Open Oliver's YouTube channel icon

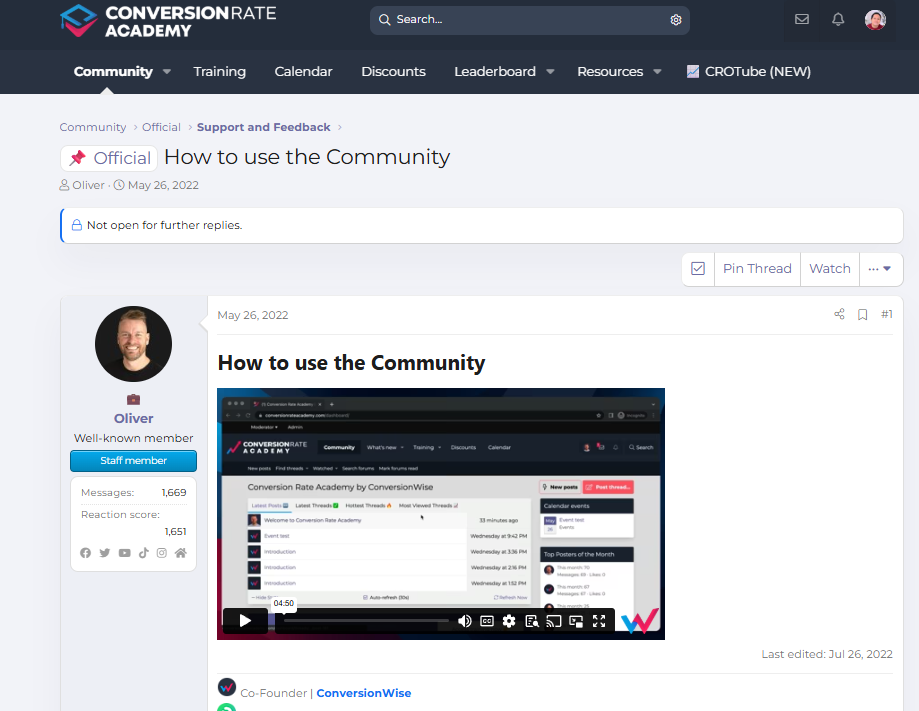coord(124,553)
